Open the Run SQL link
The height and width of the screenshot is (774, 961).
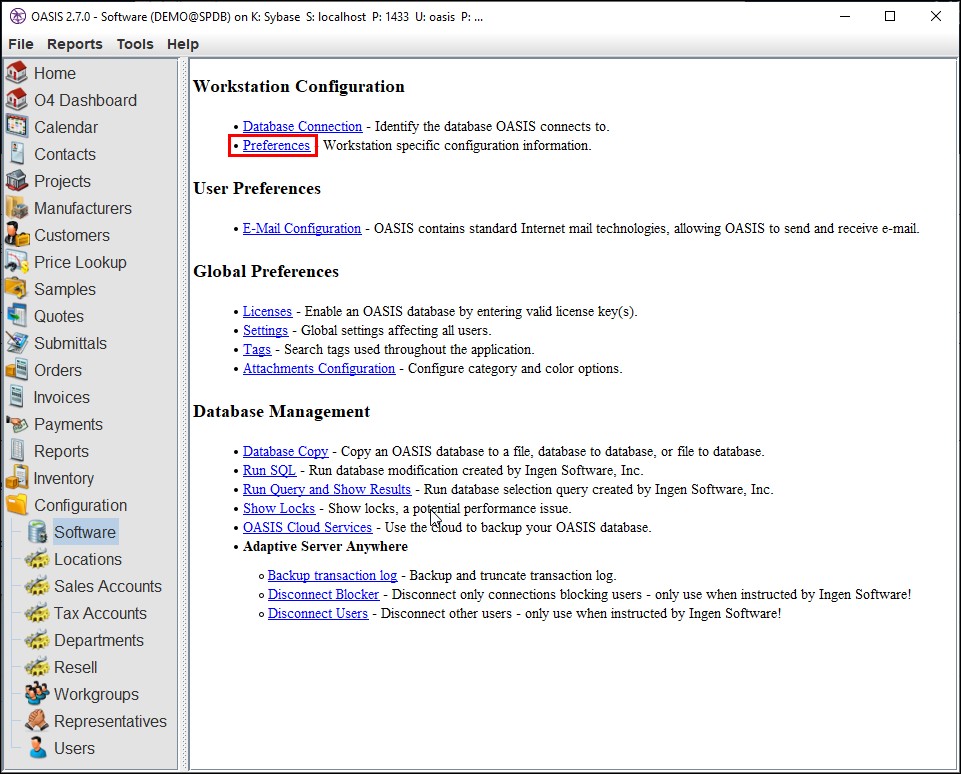(270, 470)
